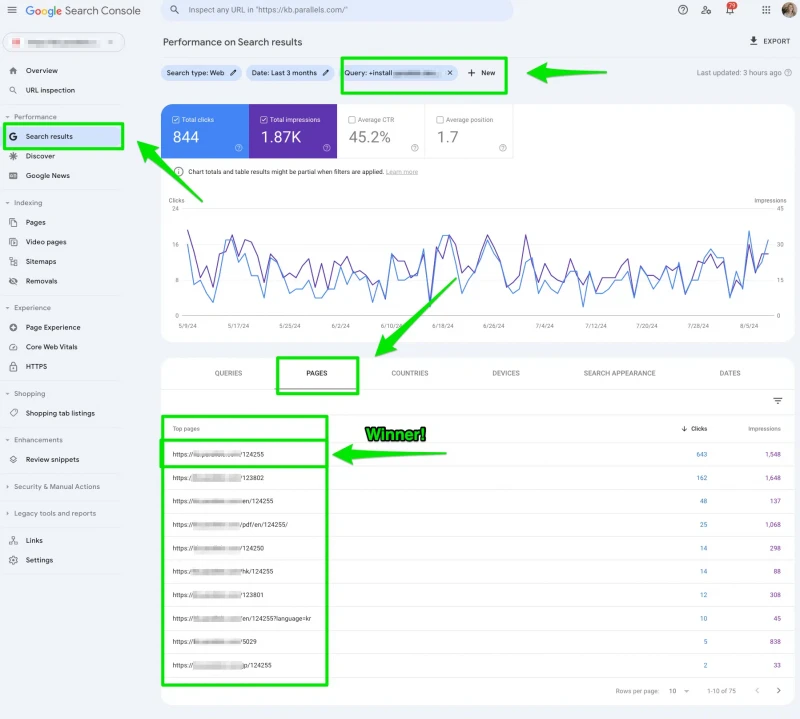Screen dimensions: 800x719
Task: Open the Google apps grid
Action: click(766, 10)
